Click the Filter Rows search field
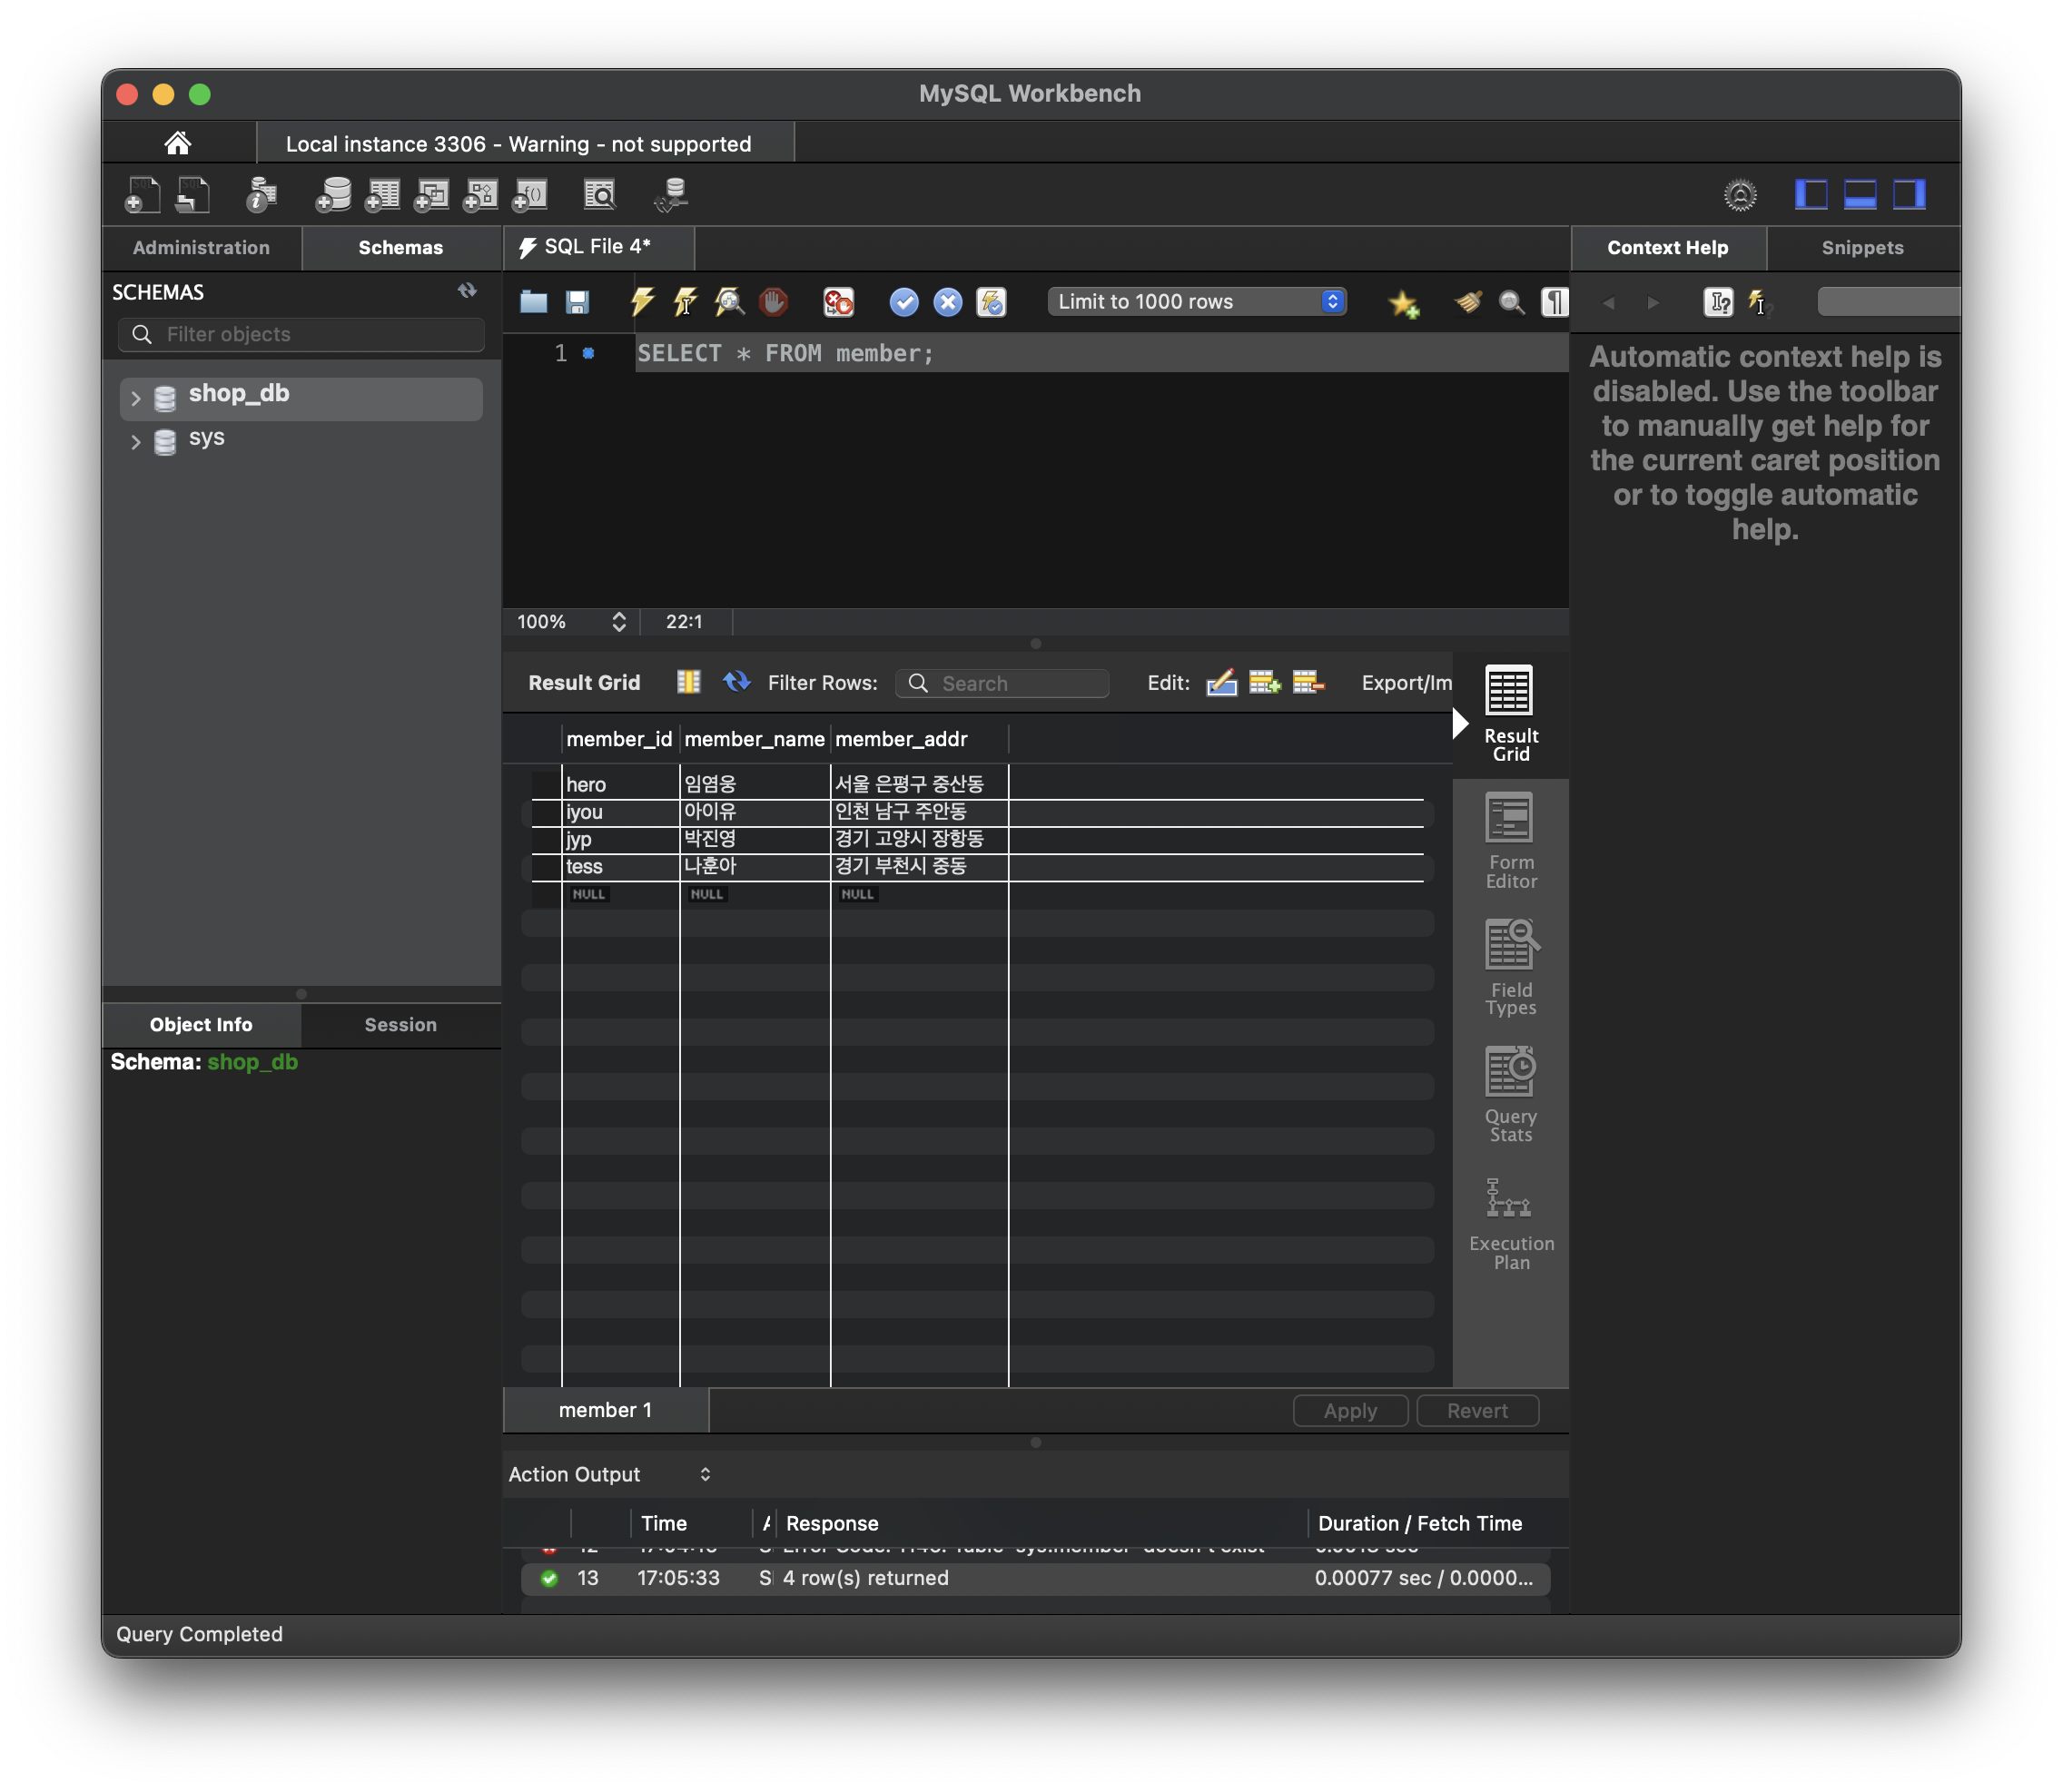2063x1792 pixels. (1002, 683)
